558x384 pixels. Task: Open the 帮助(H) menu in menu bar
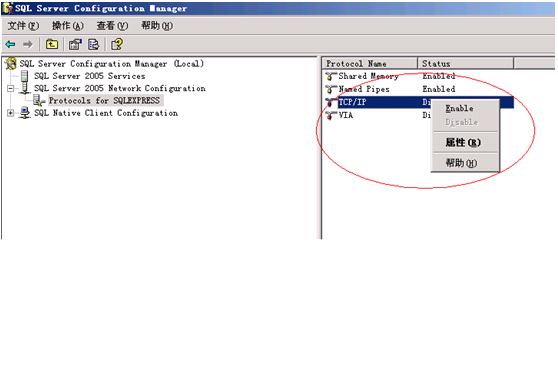pos(157,26)
